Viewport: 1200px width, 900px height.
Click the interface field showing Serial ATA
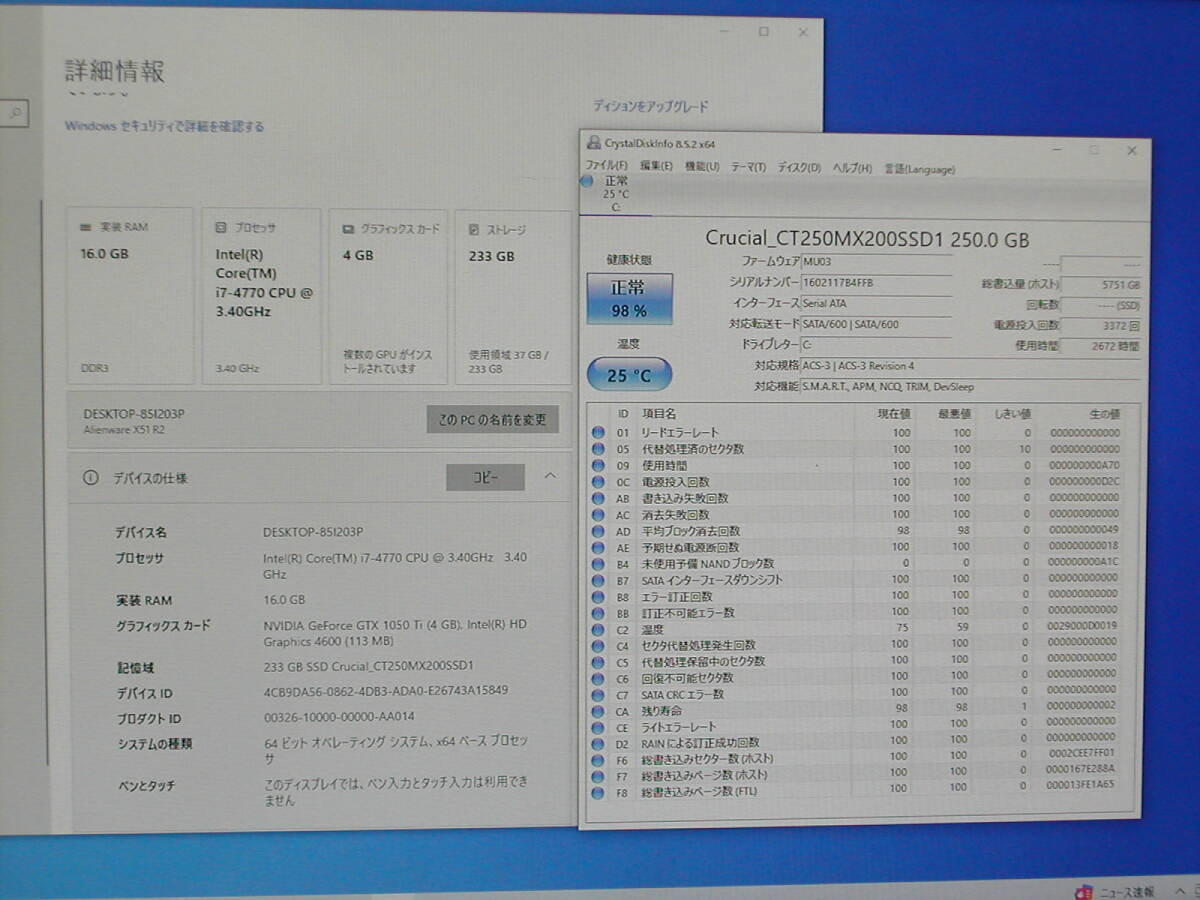pos(876,303)
